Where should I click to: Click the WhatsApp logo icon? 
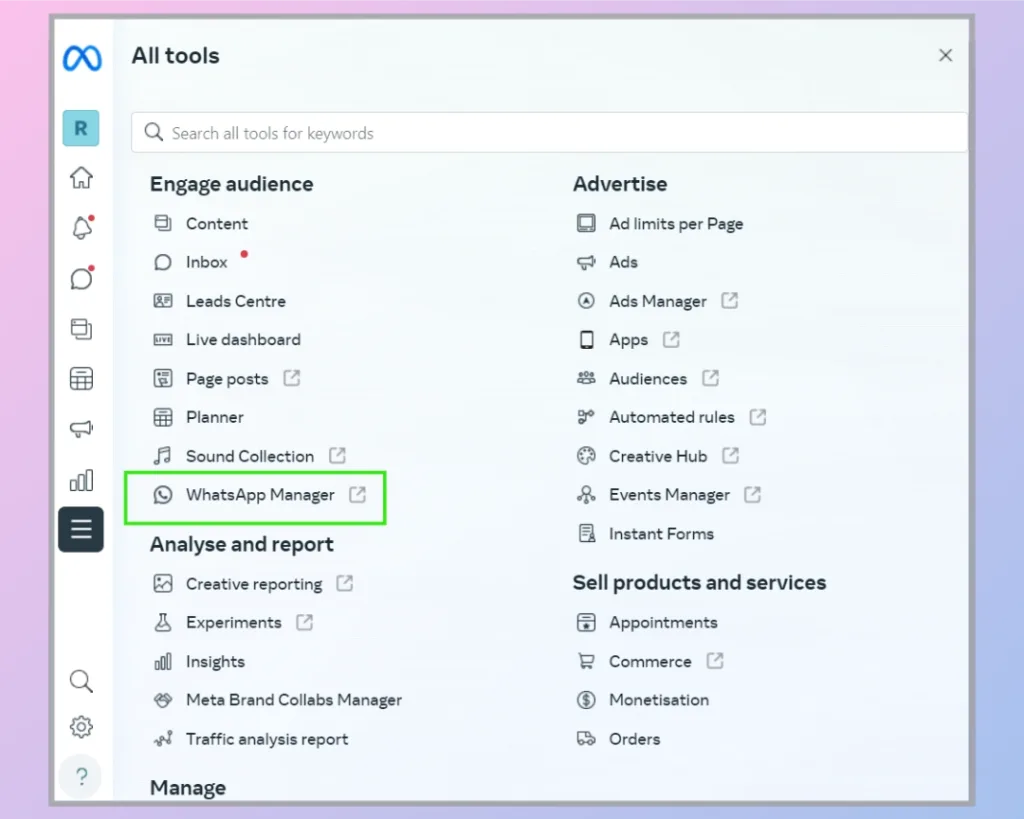pos(163,495)
